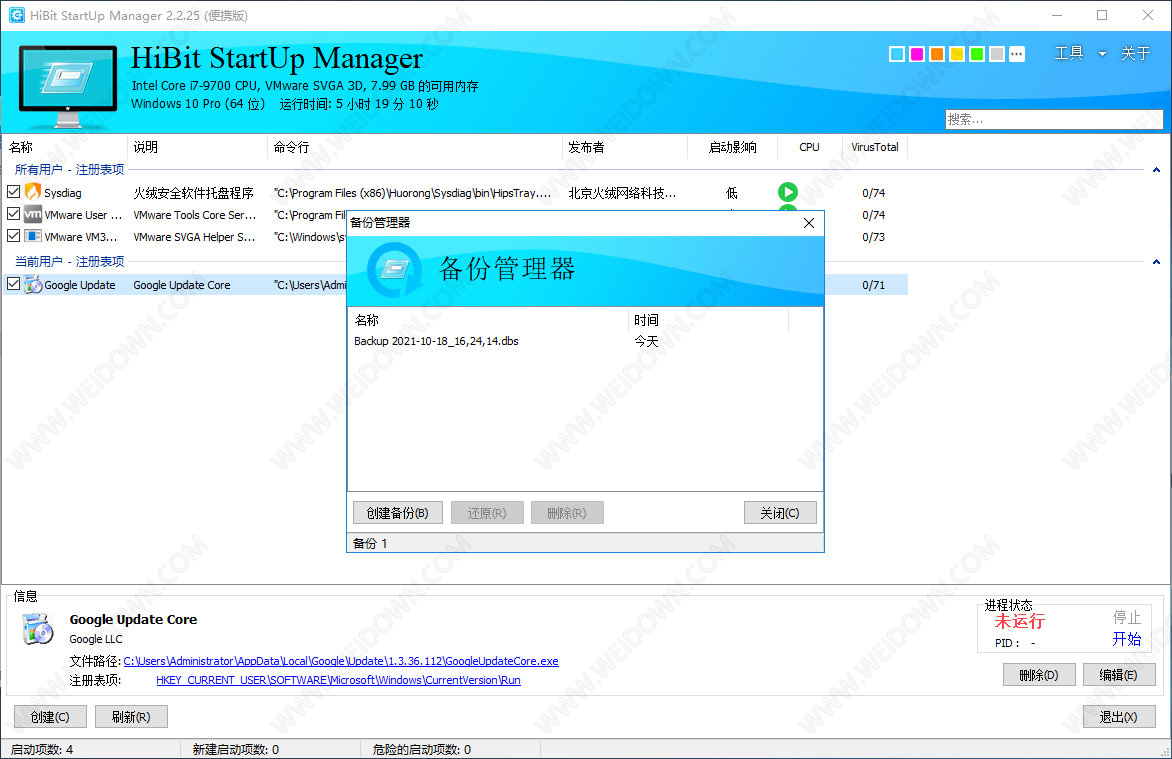The image size is (1172, 759).
Task: Click the Google Update Core icon in the info panel
Action: [x=37, y=629]
